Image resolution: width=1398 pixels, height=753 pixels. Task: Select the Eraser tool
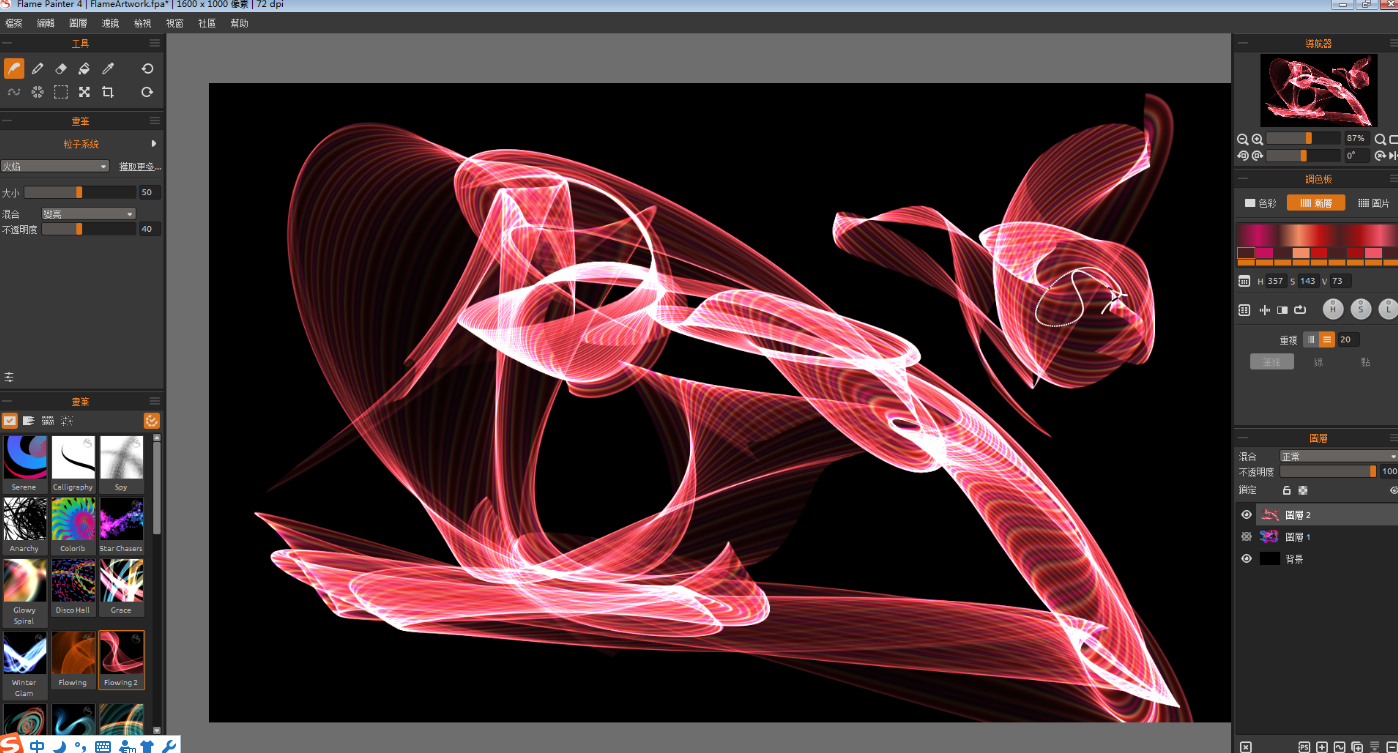coord(61,68)
